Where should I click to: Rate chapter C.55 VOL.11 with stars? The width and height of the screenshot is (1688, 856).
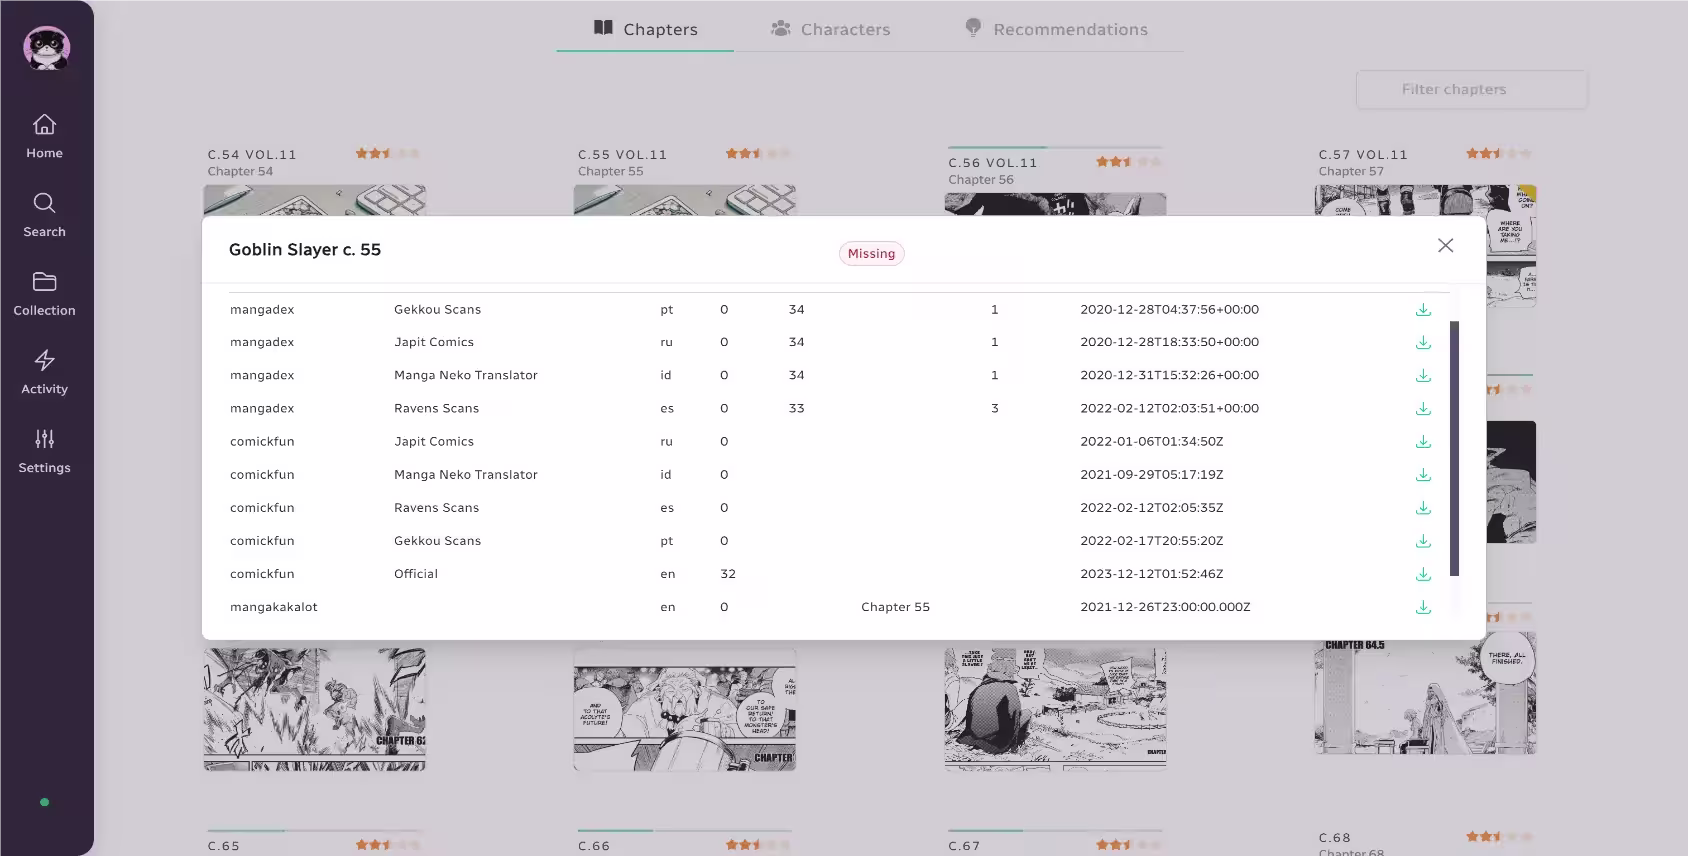758,153
